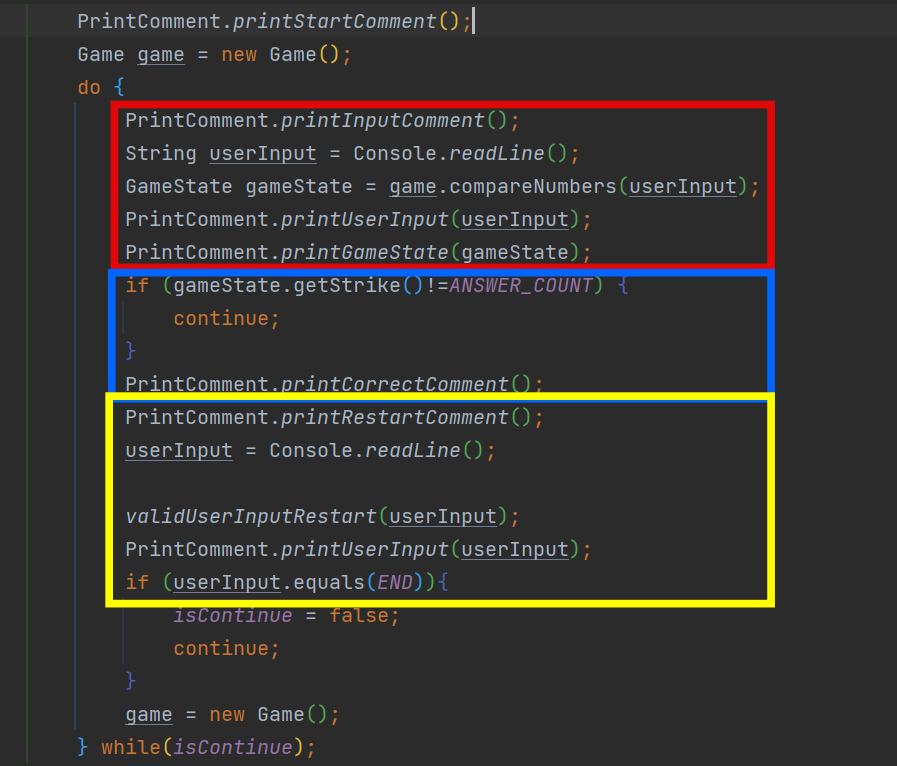Click ANSWER_COUNT constant
The height and width of the screenshot is (766, 897).
[x=521, y=285]
